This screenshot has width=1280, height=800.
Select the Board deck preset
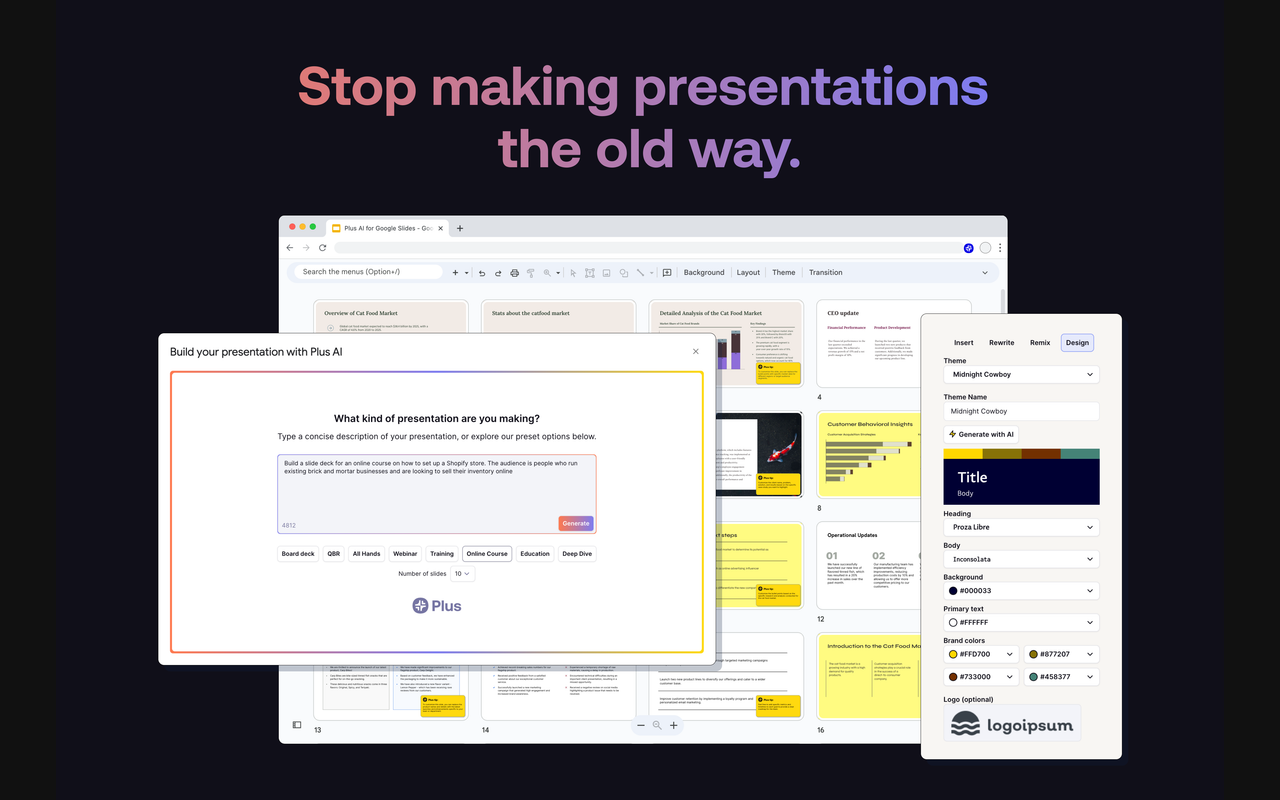298,553
